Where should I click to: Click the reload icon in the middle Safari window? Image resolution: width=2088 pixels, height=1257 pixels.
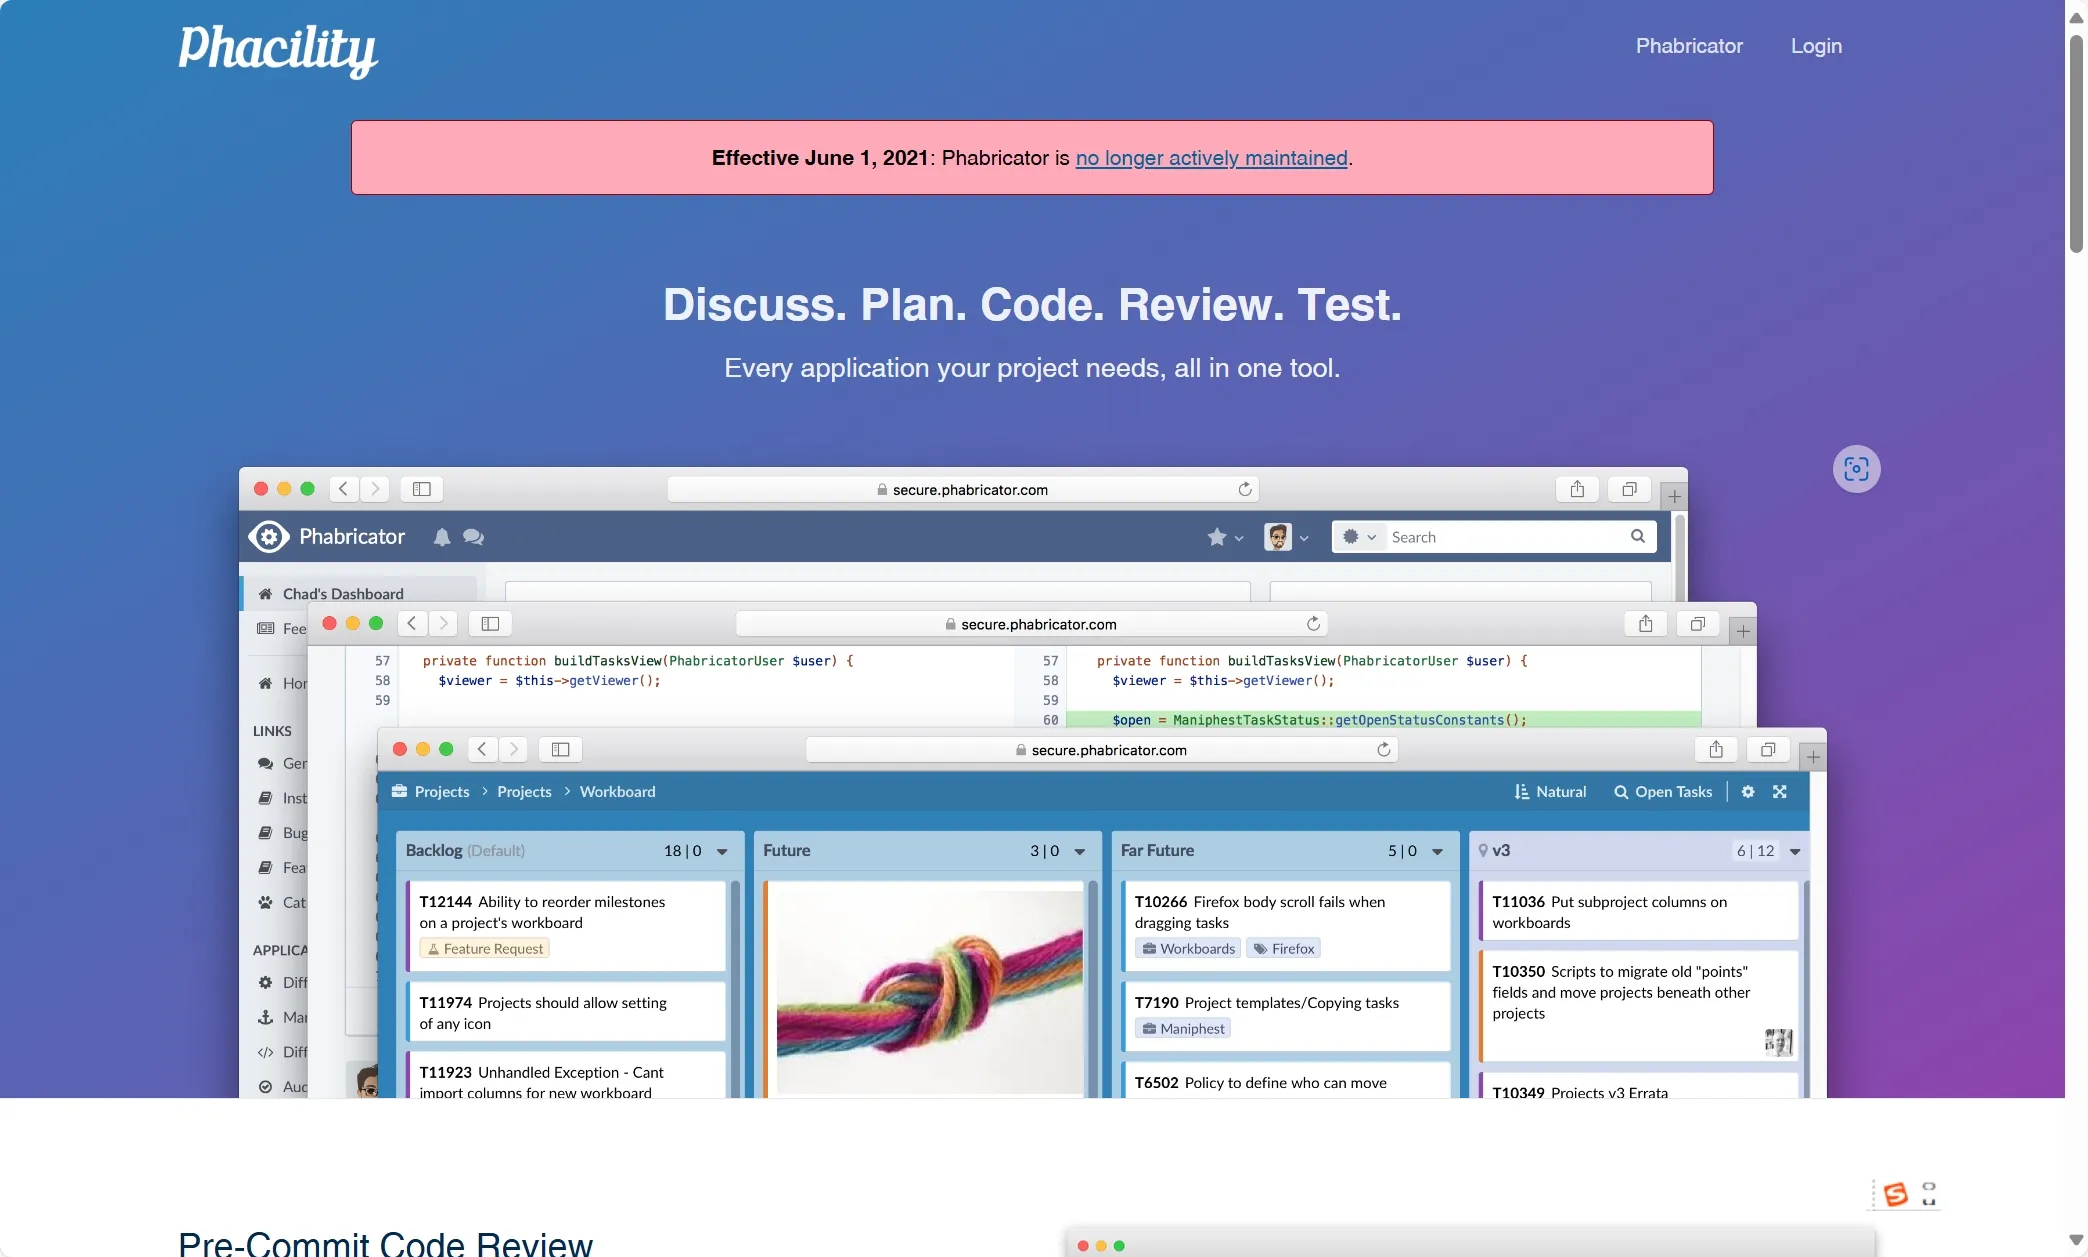1313,624
